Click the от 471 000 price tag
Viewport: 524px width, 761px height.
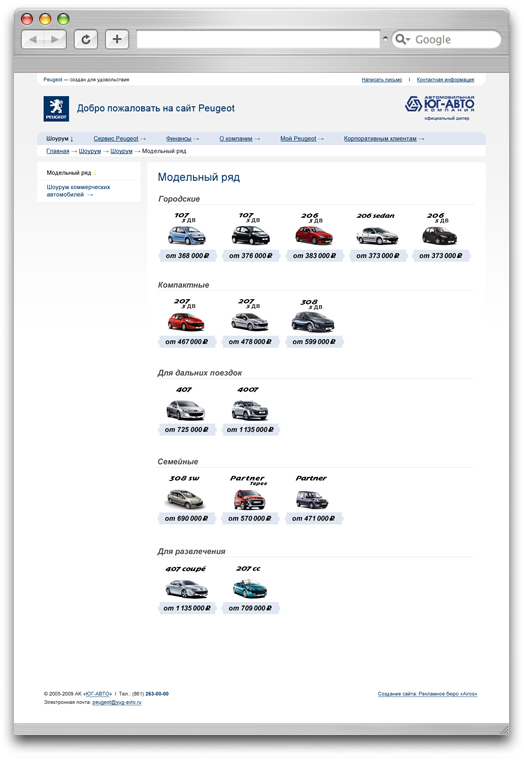[x=313, y=519]
